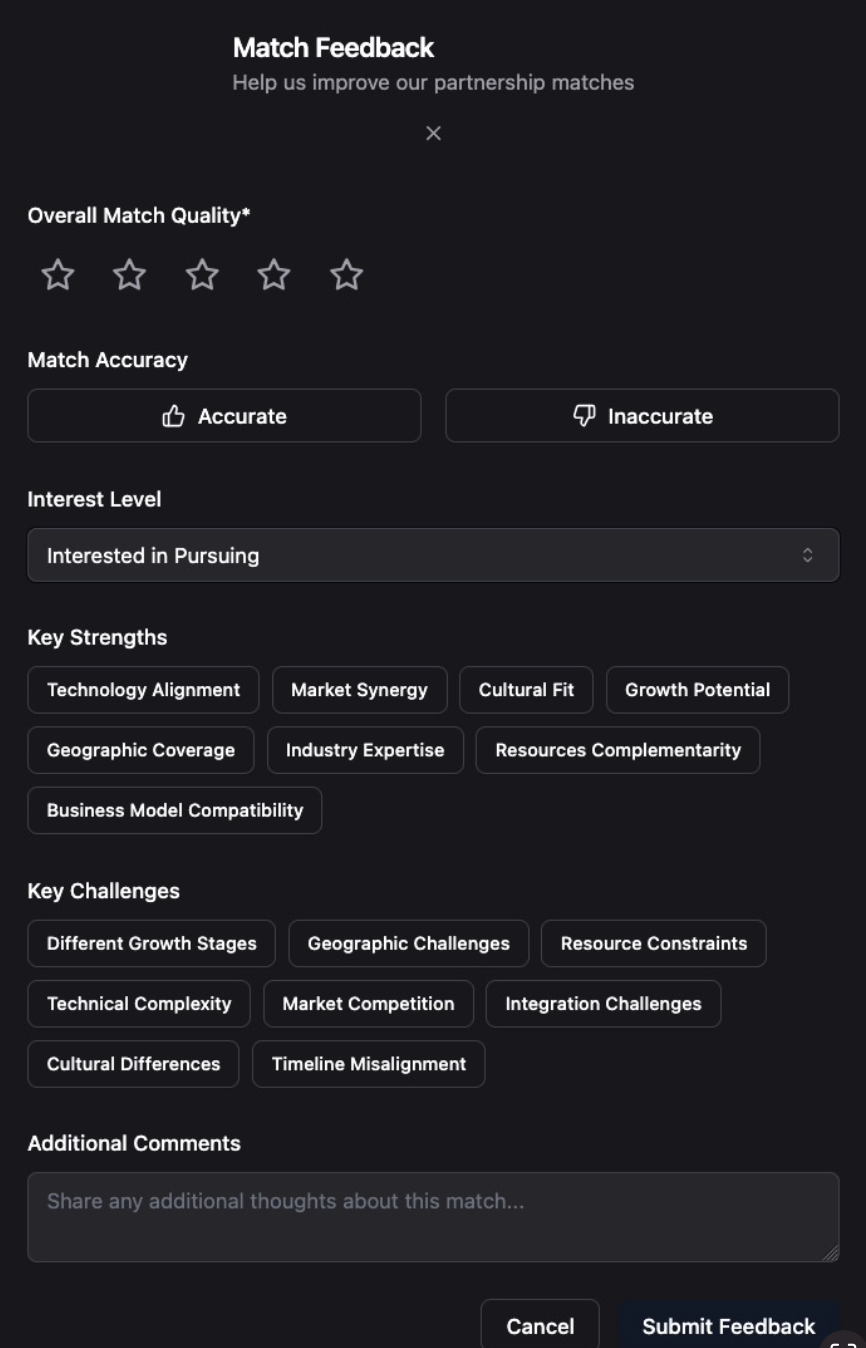Close the Match Feedback dialog
866x1348 pixels.
click(433, 134)
